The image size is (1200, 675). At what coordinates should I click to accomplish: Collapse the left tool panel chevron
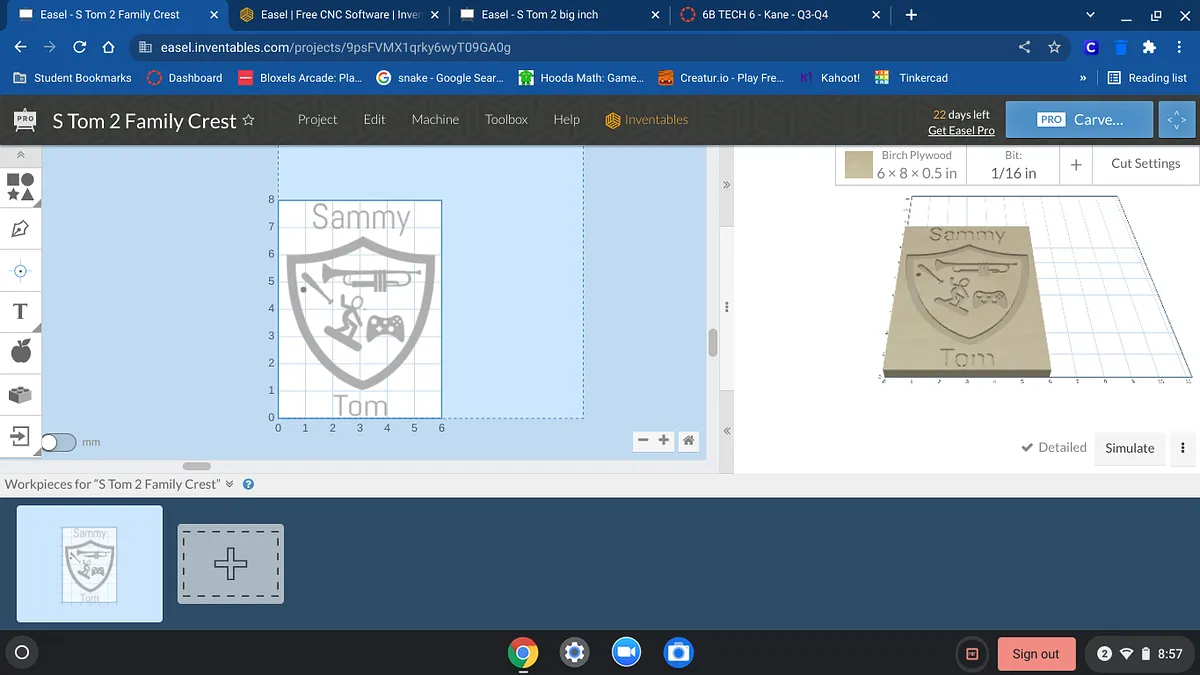point(20,156)
